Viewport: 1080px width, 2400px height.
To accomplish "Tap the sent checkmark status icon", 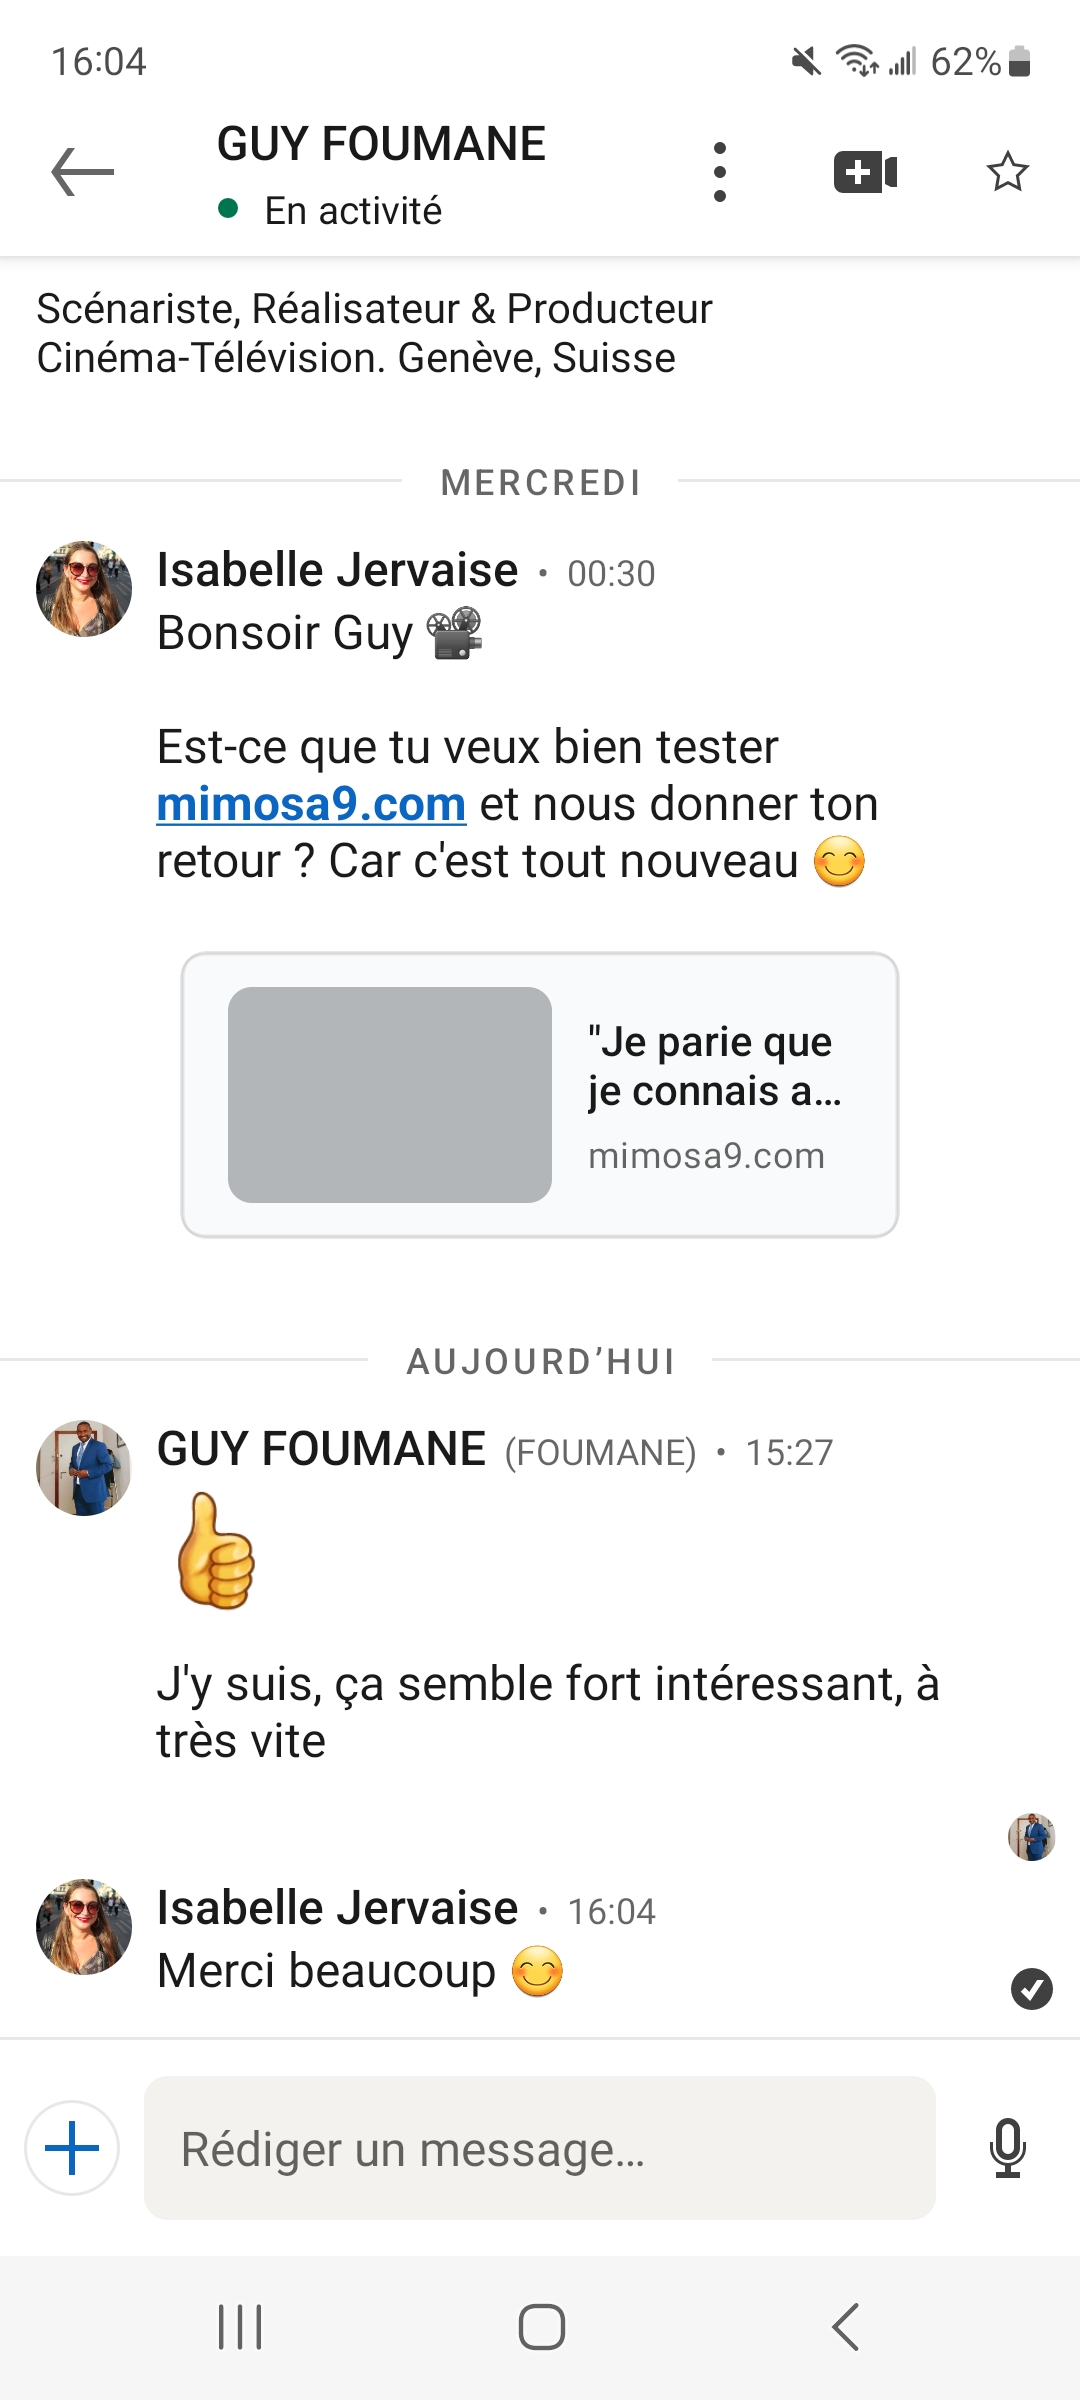I will [1031, 1989].
